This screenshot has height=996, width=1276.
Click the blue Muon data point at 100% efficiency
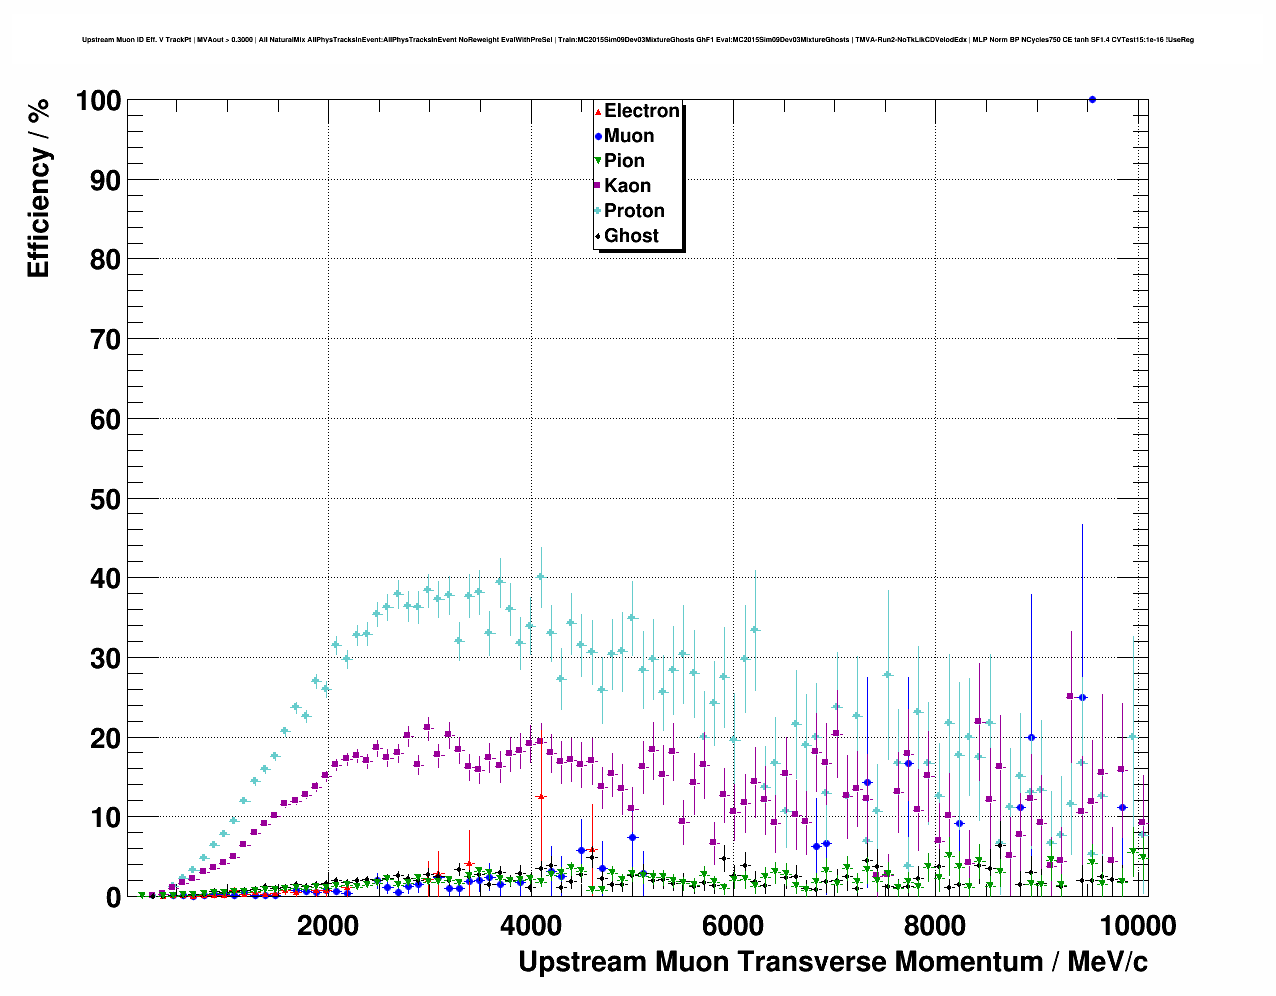1092,99
